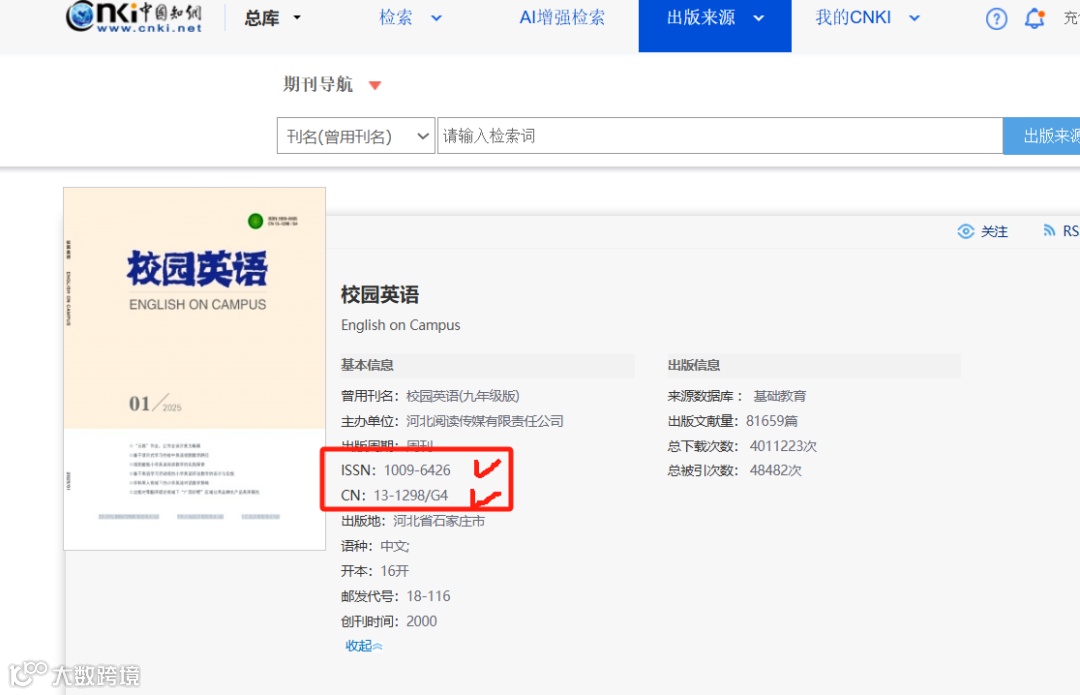Click 邮发代号 18-116

tap(395, 597)
